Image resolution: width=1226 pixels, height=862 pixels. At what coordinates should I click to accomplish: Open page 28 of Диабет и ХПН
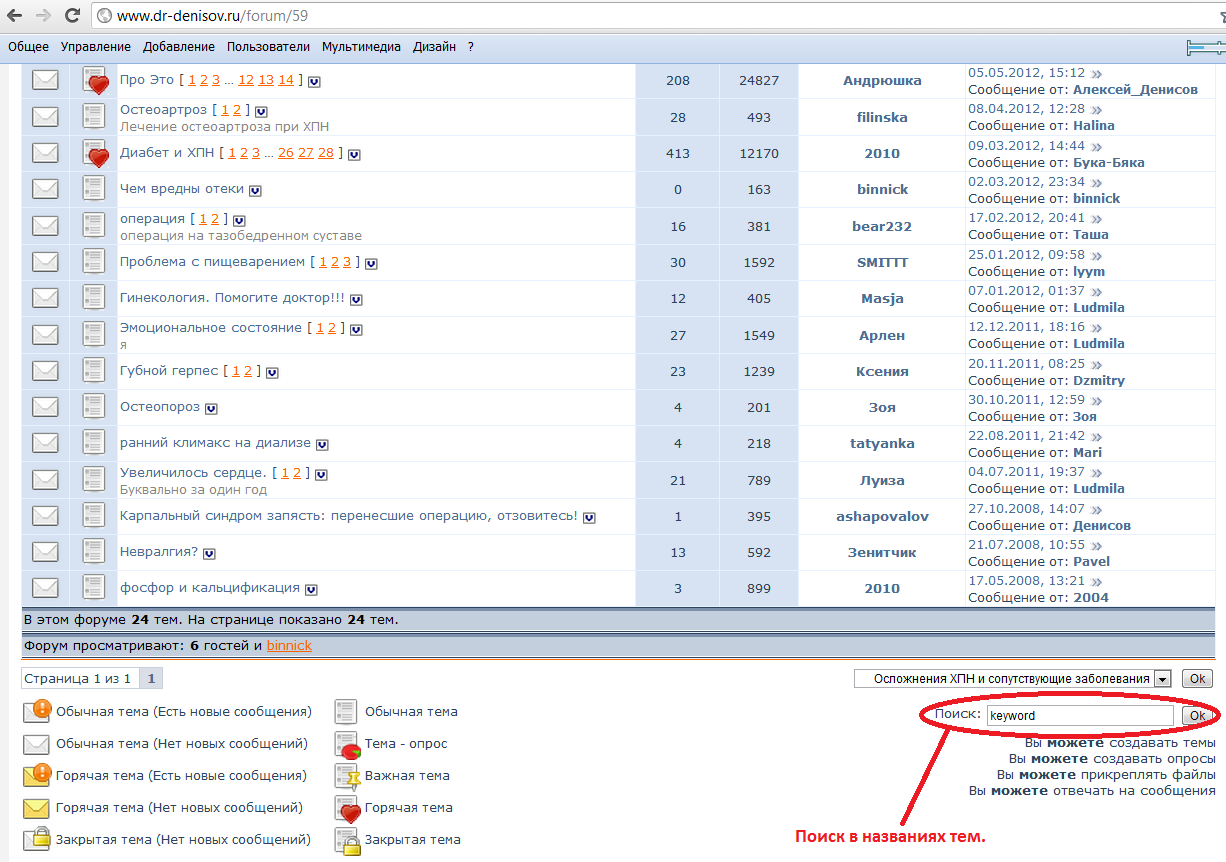click(325, 153)
